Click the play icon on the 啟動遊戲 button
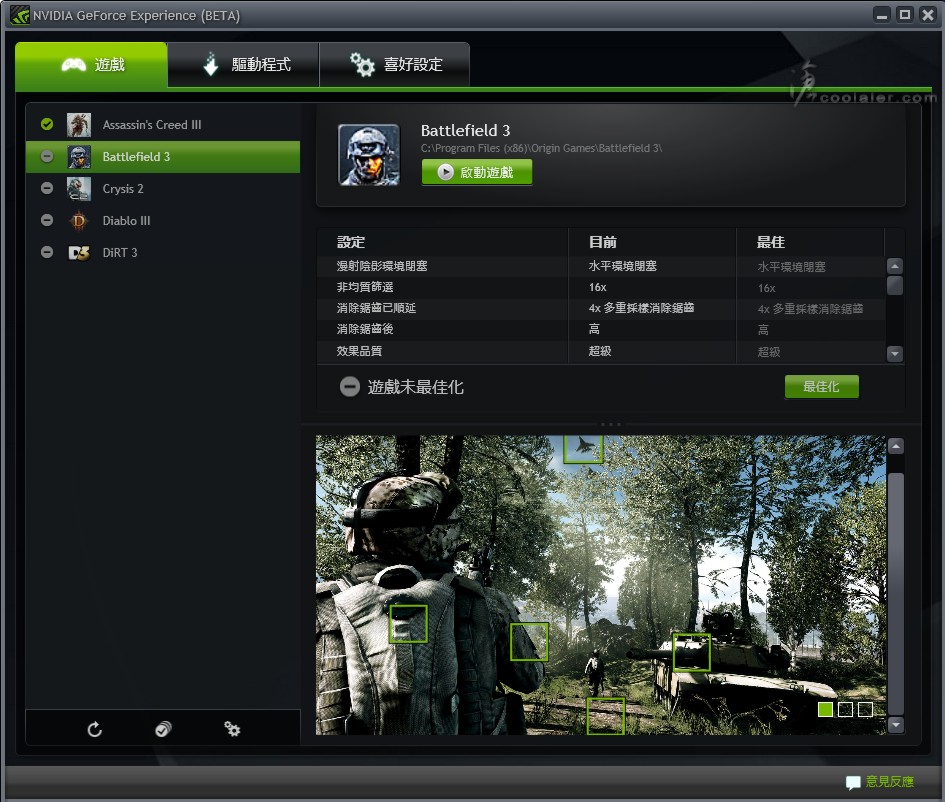 pos(445,172)
